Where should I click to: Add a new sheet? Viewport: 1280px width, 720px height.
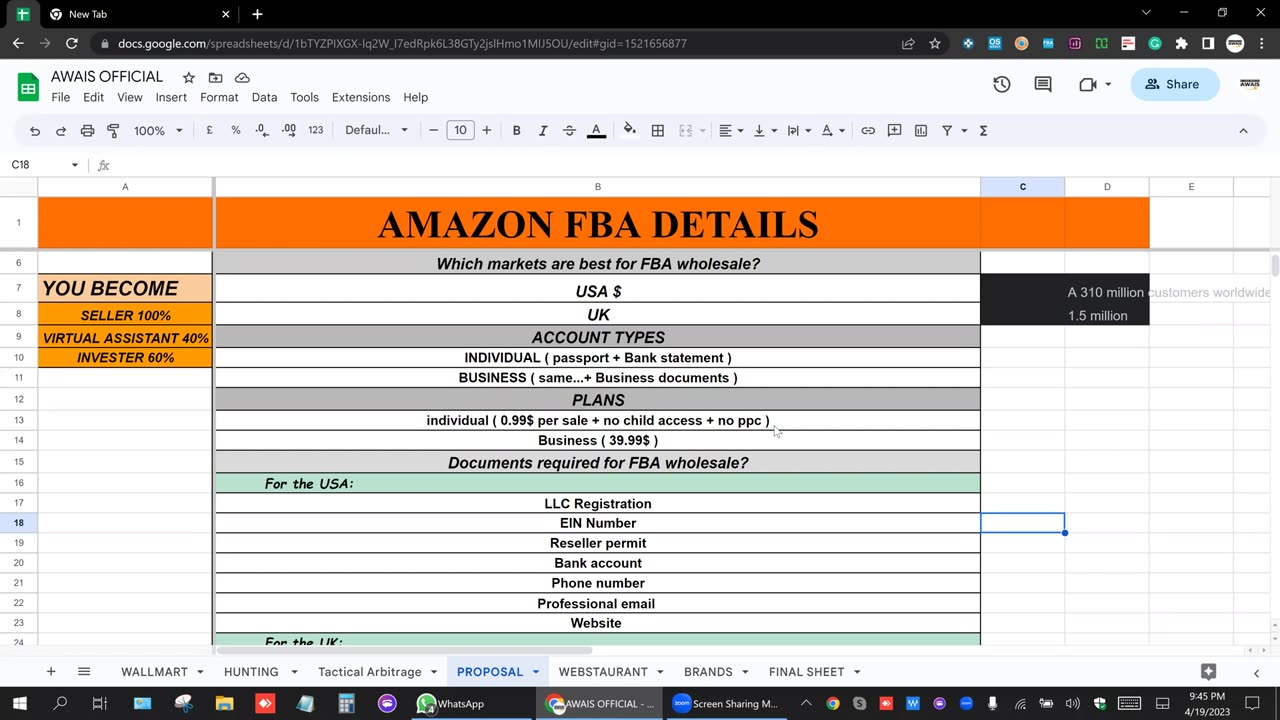tap(51, 672)
